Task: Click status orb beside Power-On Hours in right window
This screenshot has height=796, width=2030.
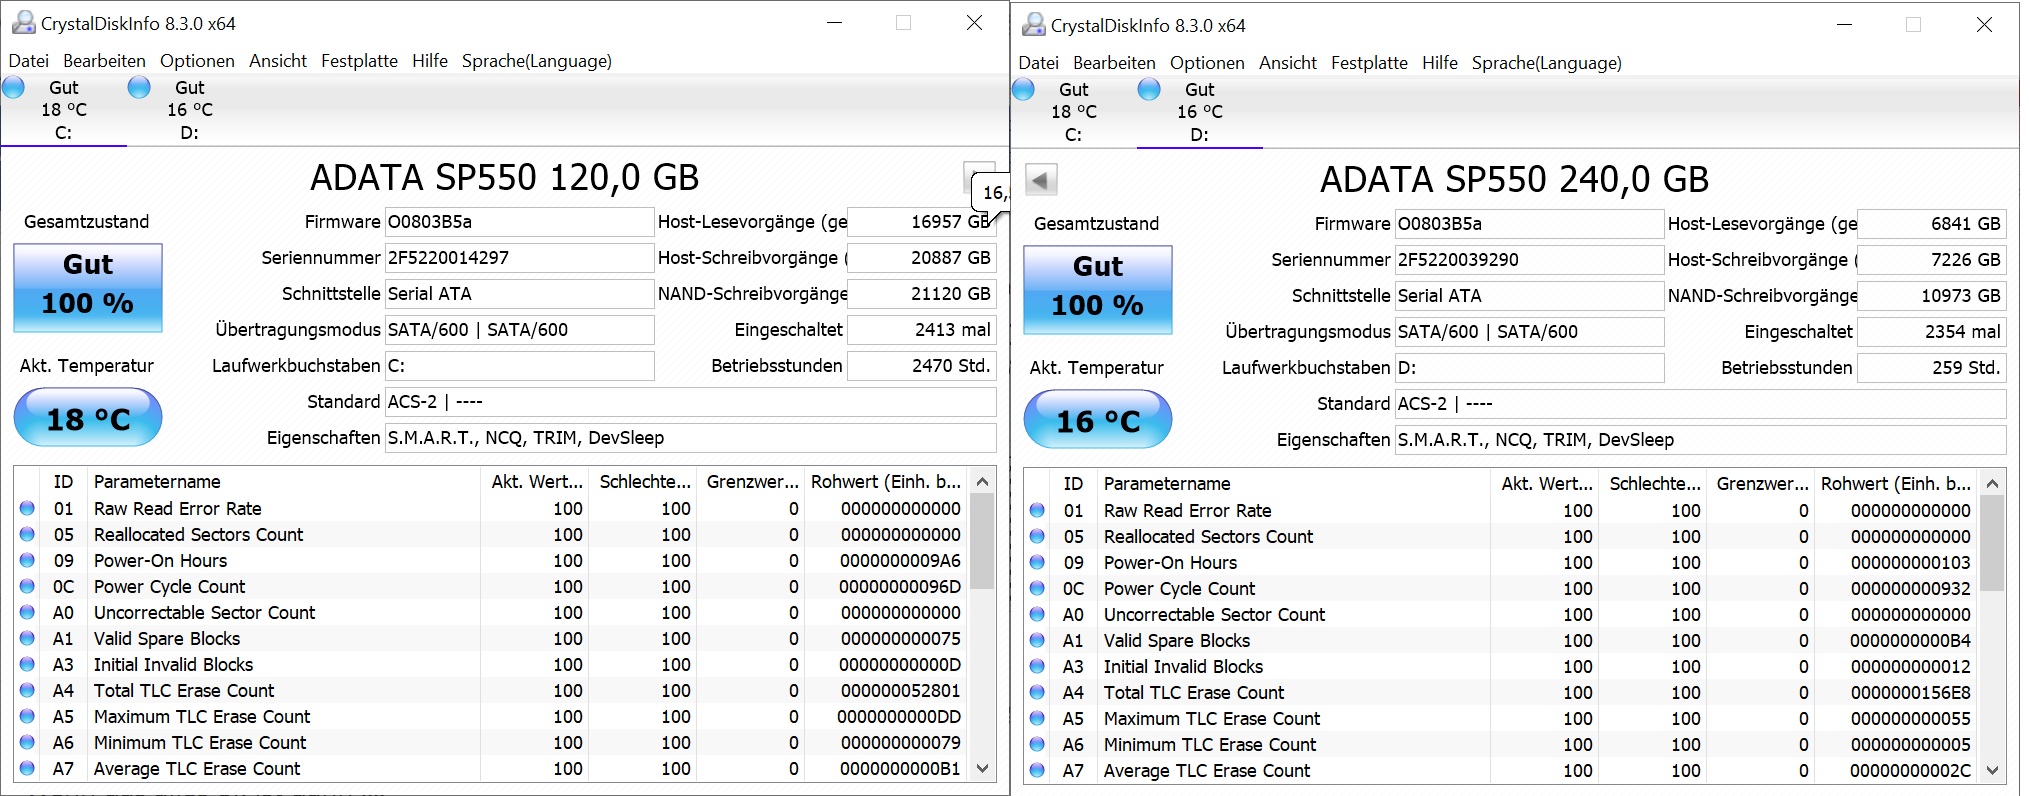Action: tap(1037, 562)
